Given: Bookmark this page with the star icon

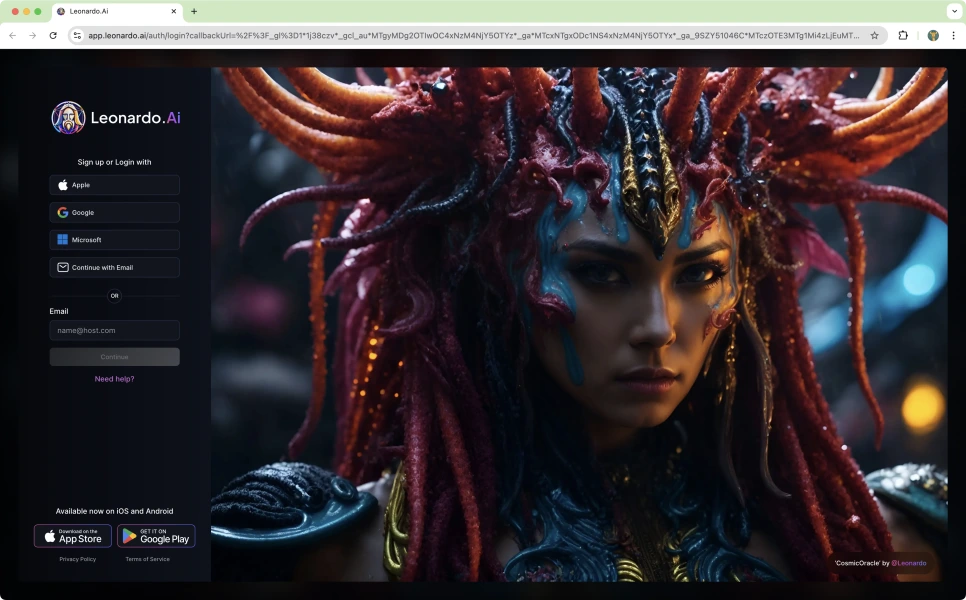Looking at the screenshot, I should click(874, 36).
